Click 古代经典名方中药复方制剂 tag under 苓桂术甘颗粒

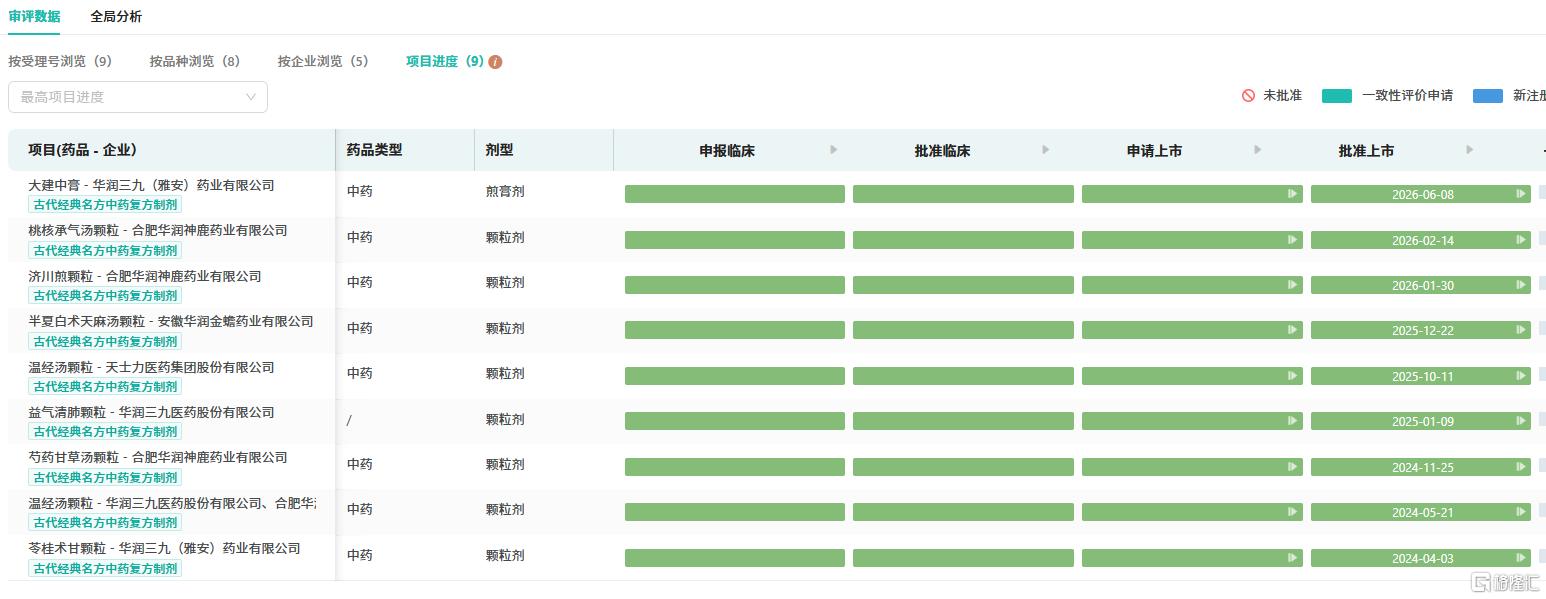pyautogui.click(x=105, y=569)
